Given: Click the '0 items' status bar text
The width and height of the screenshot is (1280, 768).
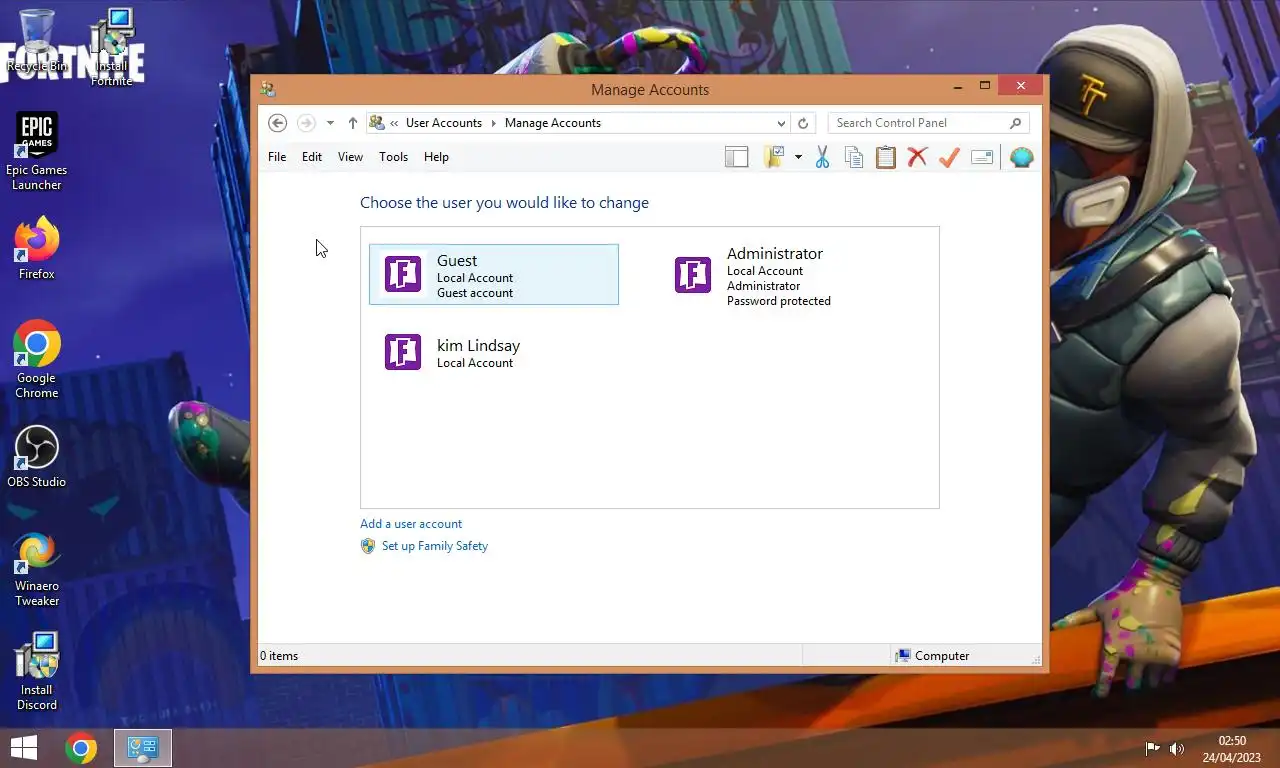Looking at the screenshot, I should (279, 656).
